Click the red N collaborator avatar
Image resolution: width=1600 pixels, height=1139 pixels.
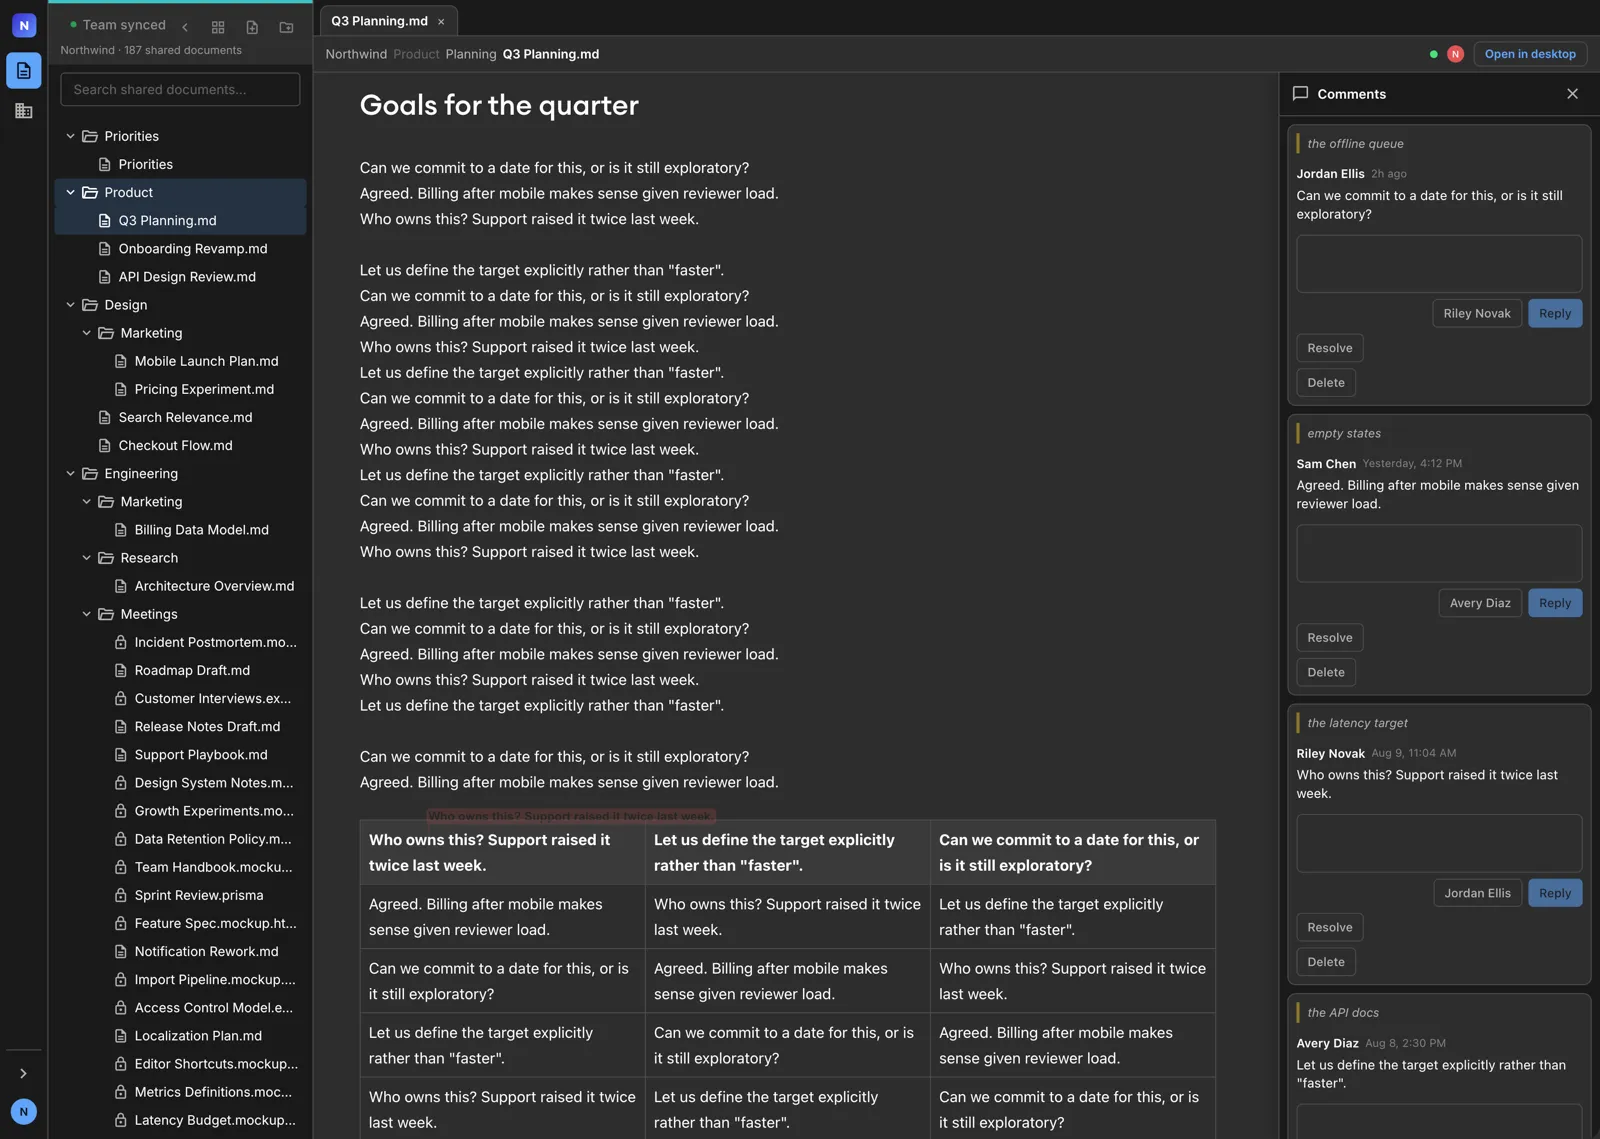pos(1455,54)
